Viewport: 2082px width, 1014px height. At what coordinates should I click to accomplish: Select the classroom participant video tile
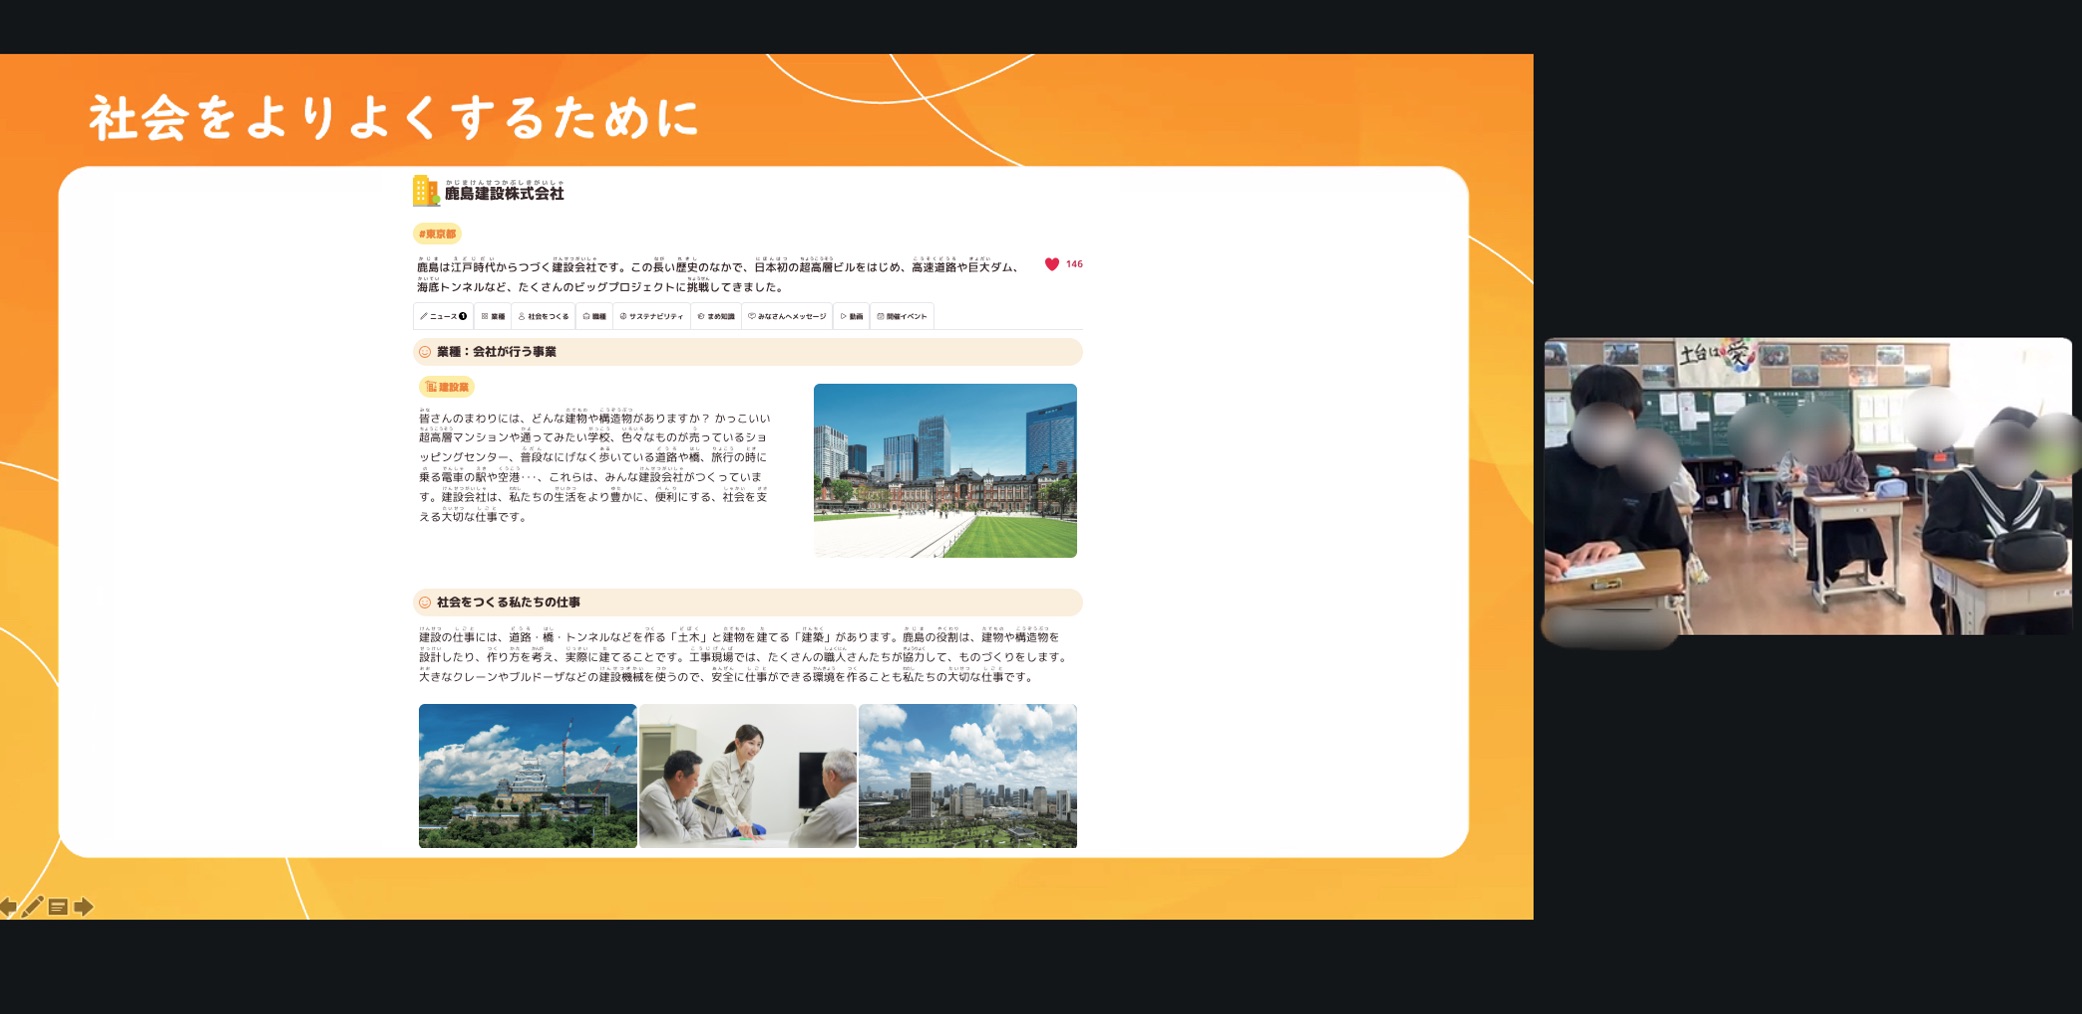coord(1807,486)
